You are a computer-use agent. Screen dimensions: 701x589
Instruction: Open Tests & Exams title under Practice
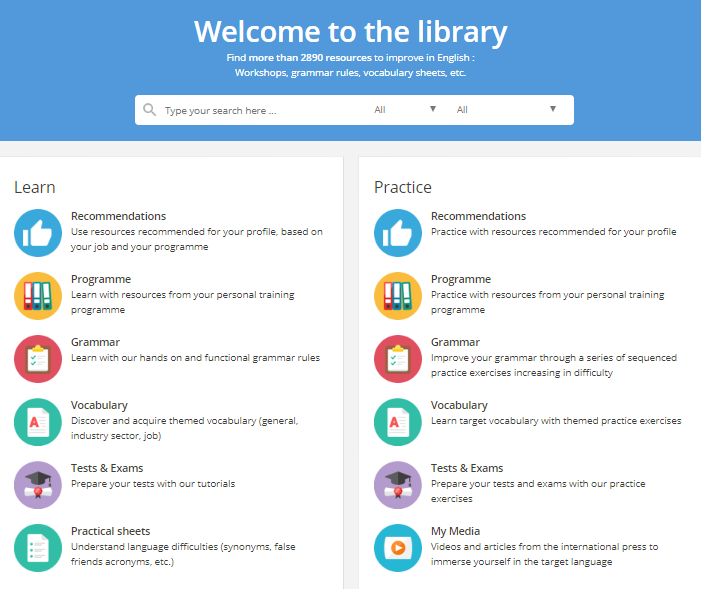pos(467,468)
